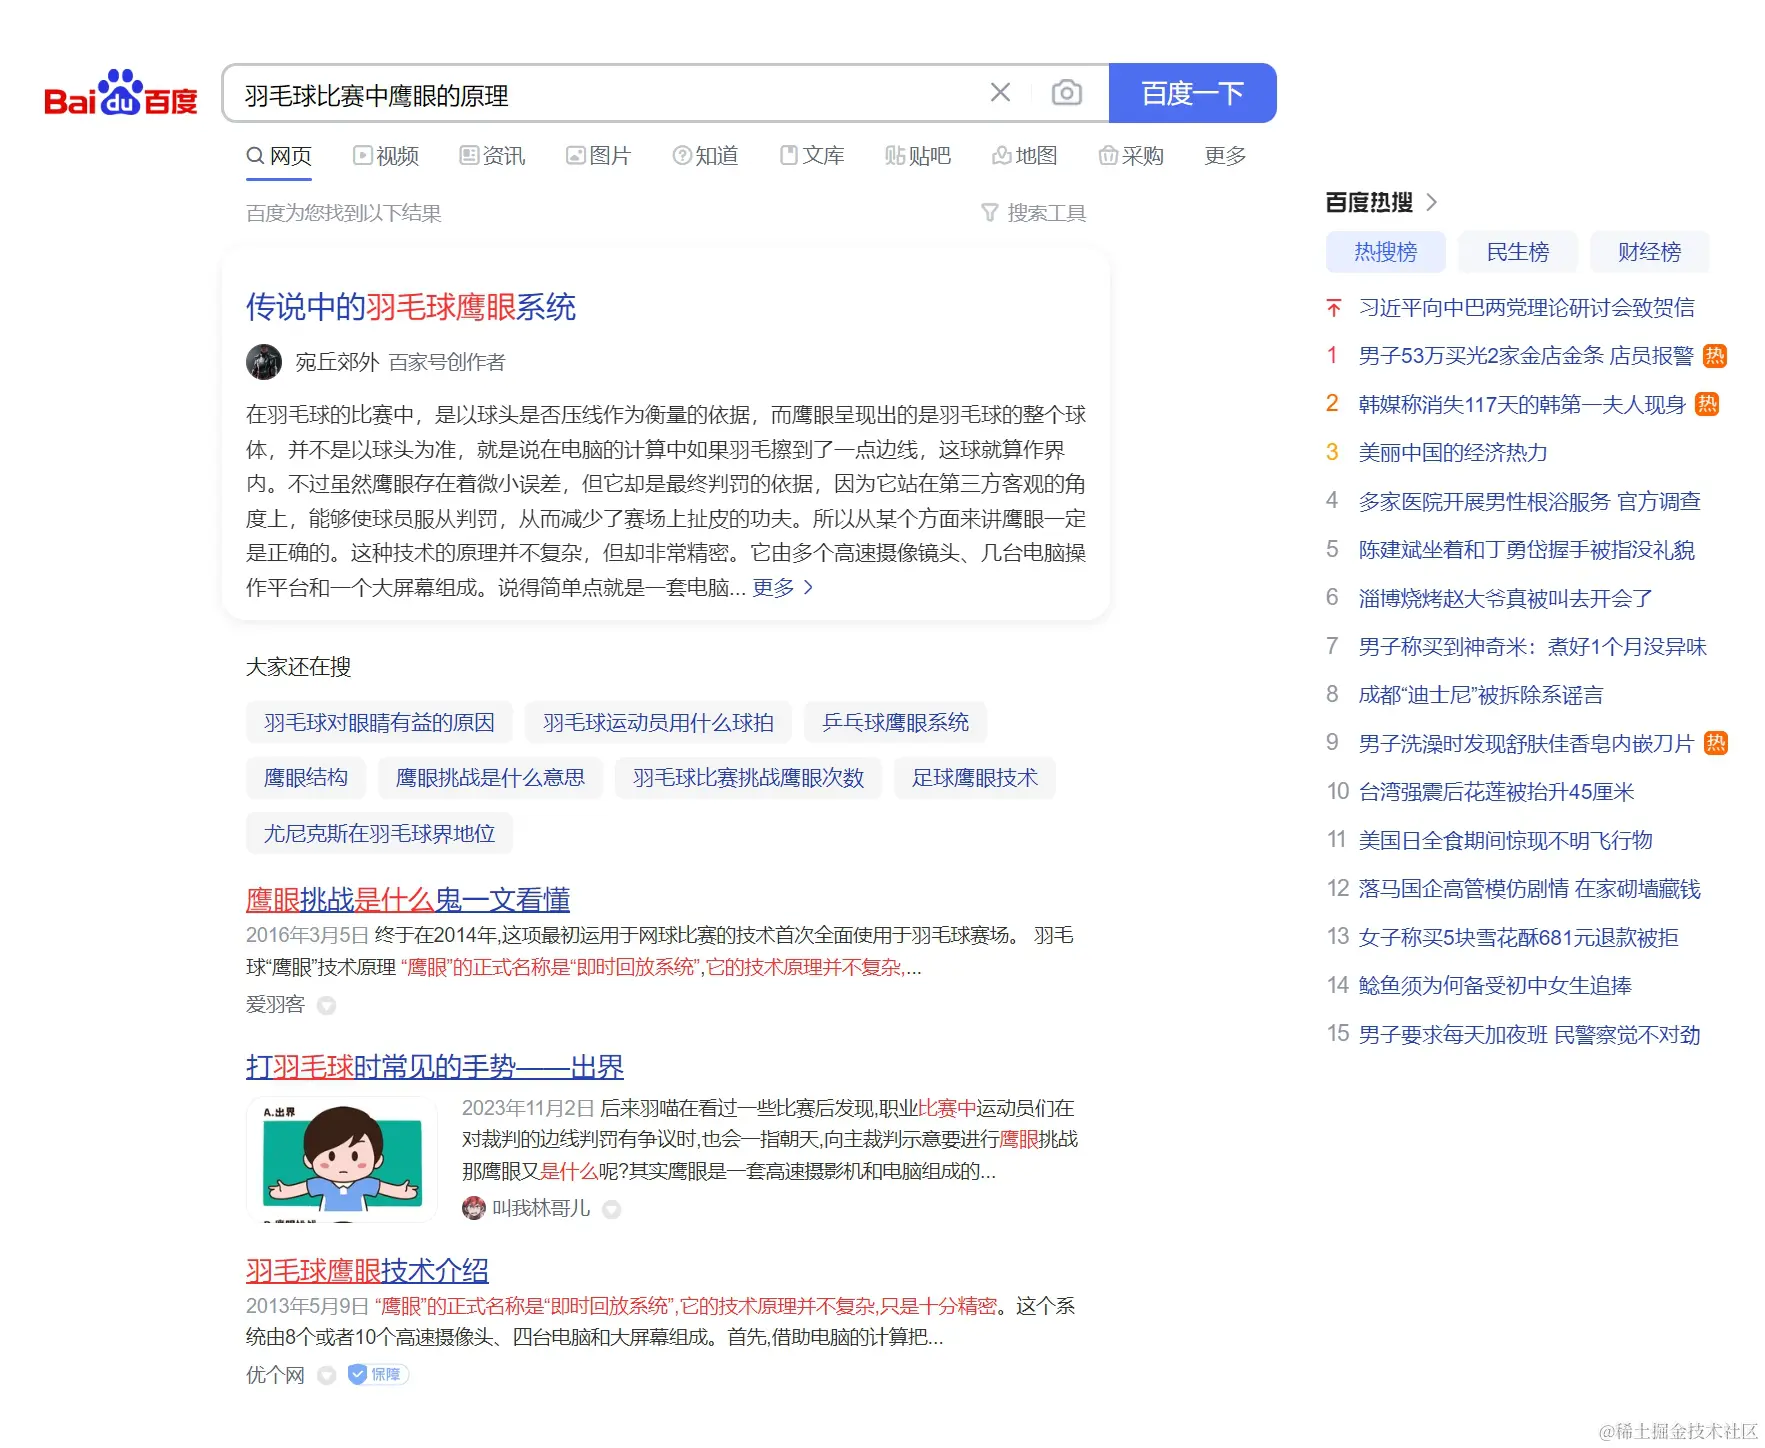Screen dimensions: 1765x1448
Task: Open the 采购 tab
Action: pos(1131,156)
